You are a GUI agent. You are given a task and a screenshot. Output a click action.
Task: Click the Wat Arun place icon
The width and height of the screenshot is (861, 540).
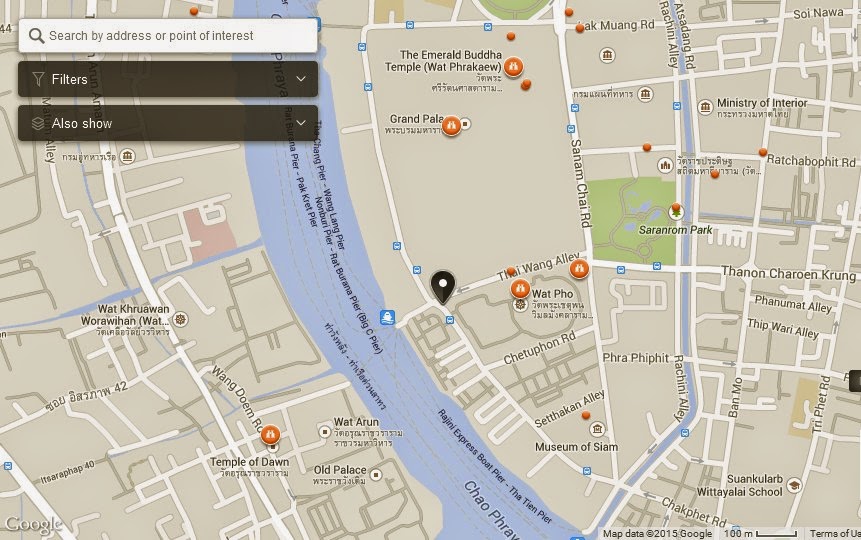click(x=325, y=432)
